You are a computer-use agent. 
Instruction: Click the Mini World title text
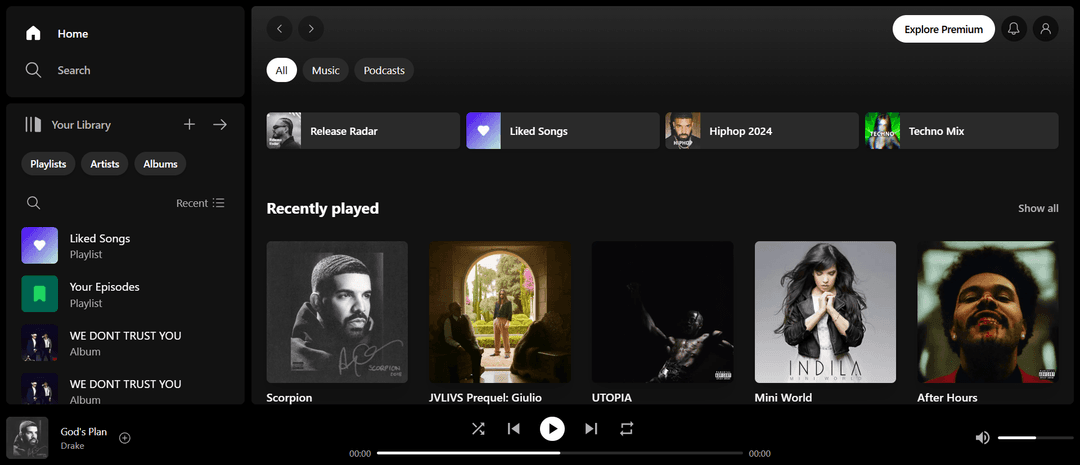[x=783, y=397]
